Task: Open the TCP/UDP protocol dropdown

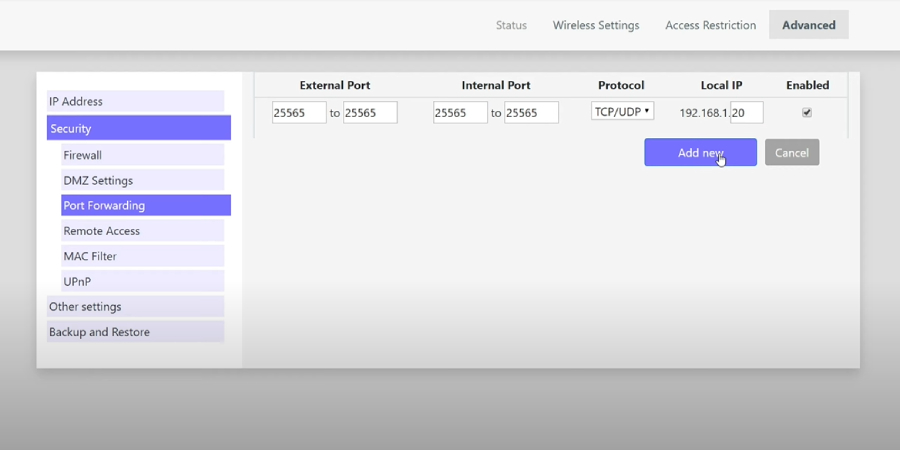Action: 622,112
